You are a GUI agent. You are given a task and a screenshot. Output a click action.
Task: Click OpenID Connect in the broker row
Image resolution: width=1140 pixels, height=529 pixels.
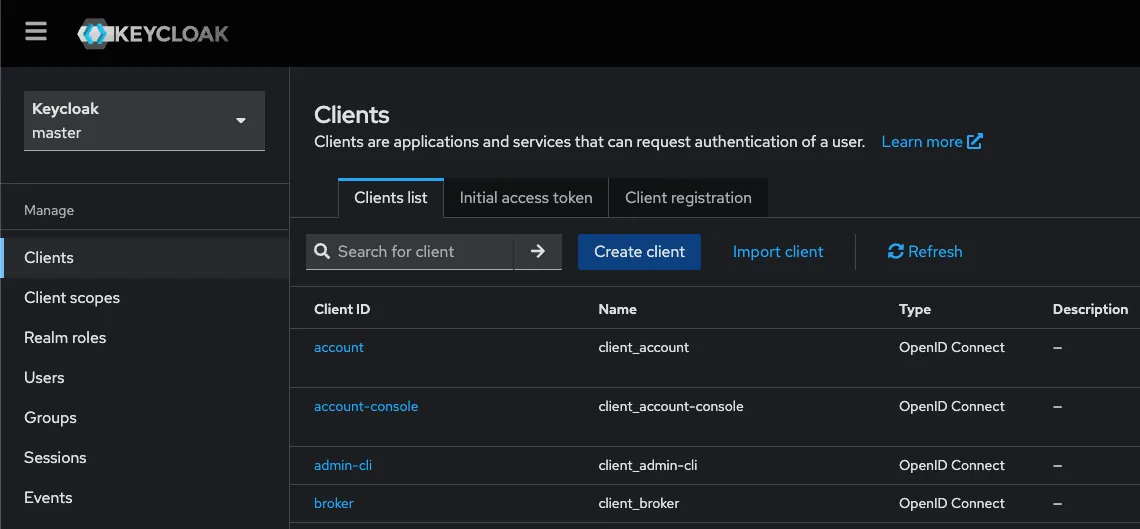coord(952,503)
